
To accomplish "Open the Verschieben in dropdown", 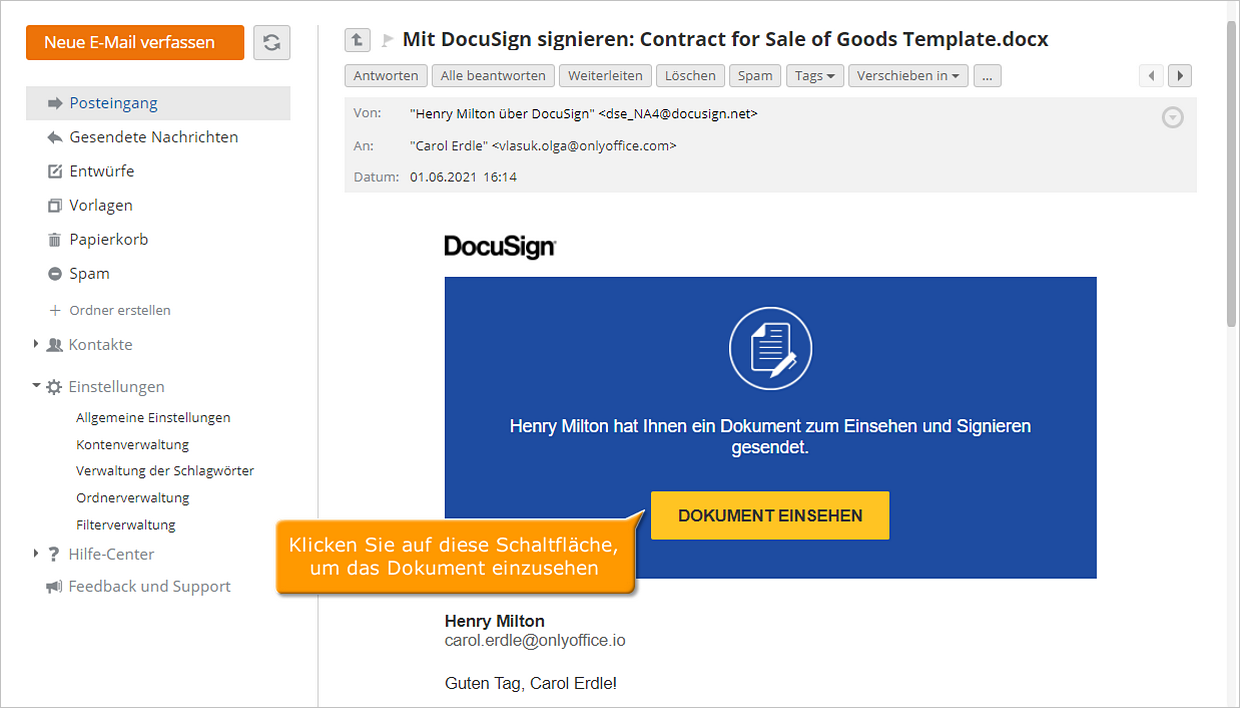I will tap(908, 75).
